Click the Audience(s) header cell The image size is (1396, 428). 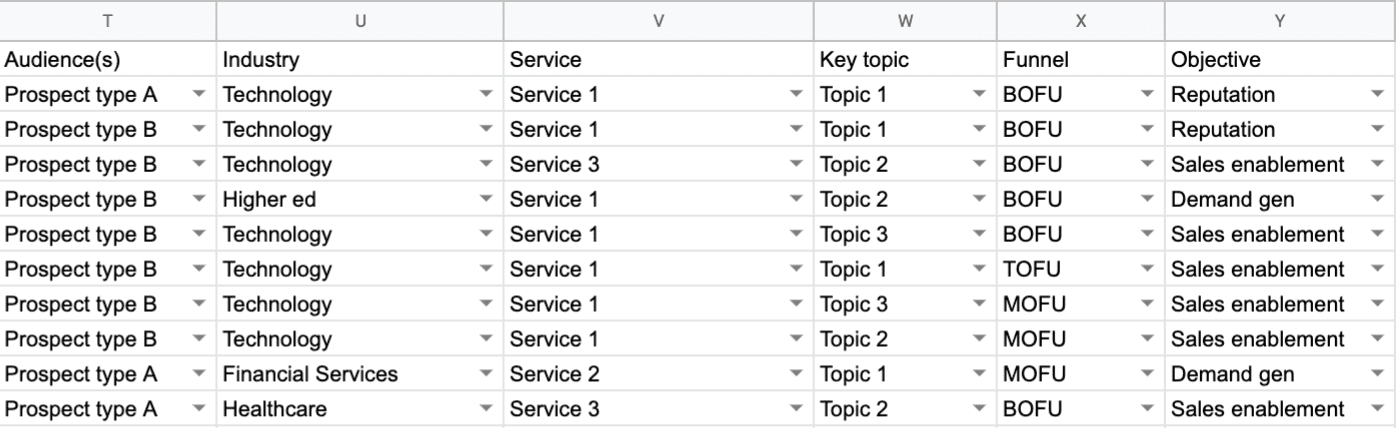108,60
